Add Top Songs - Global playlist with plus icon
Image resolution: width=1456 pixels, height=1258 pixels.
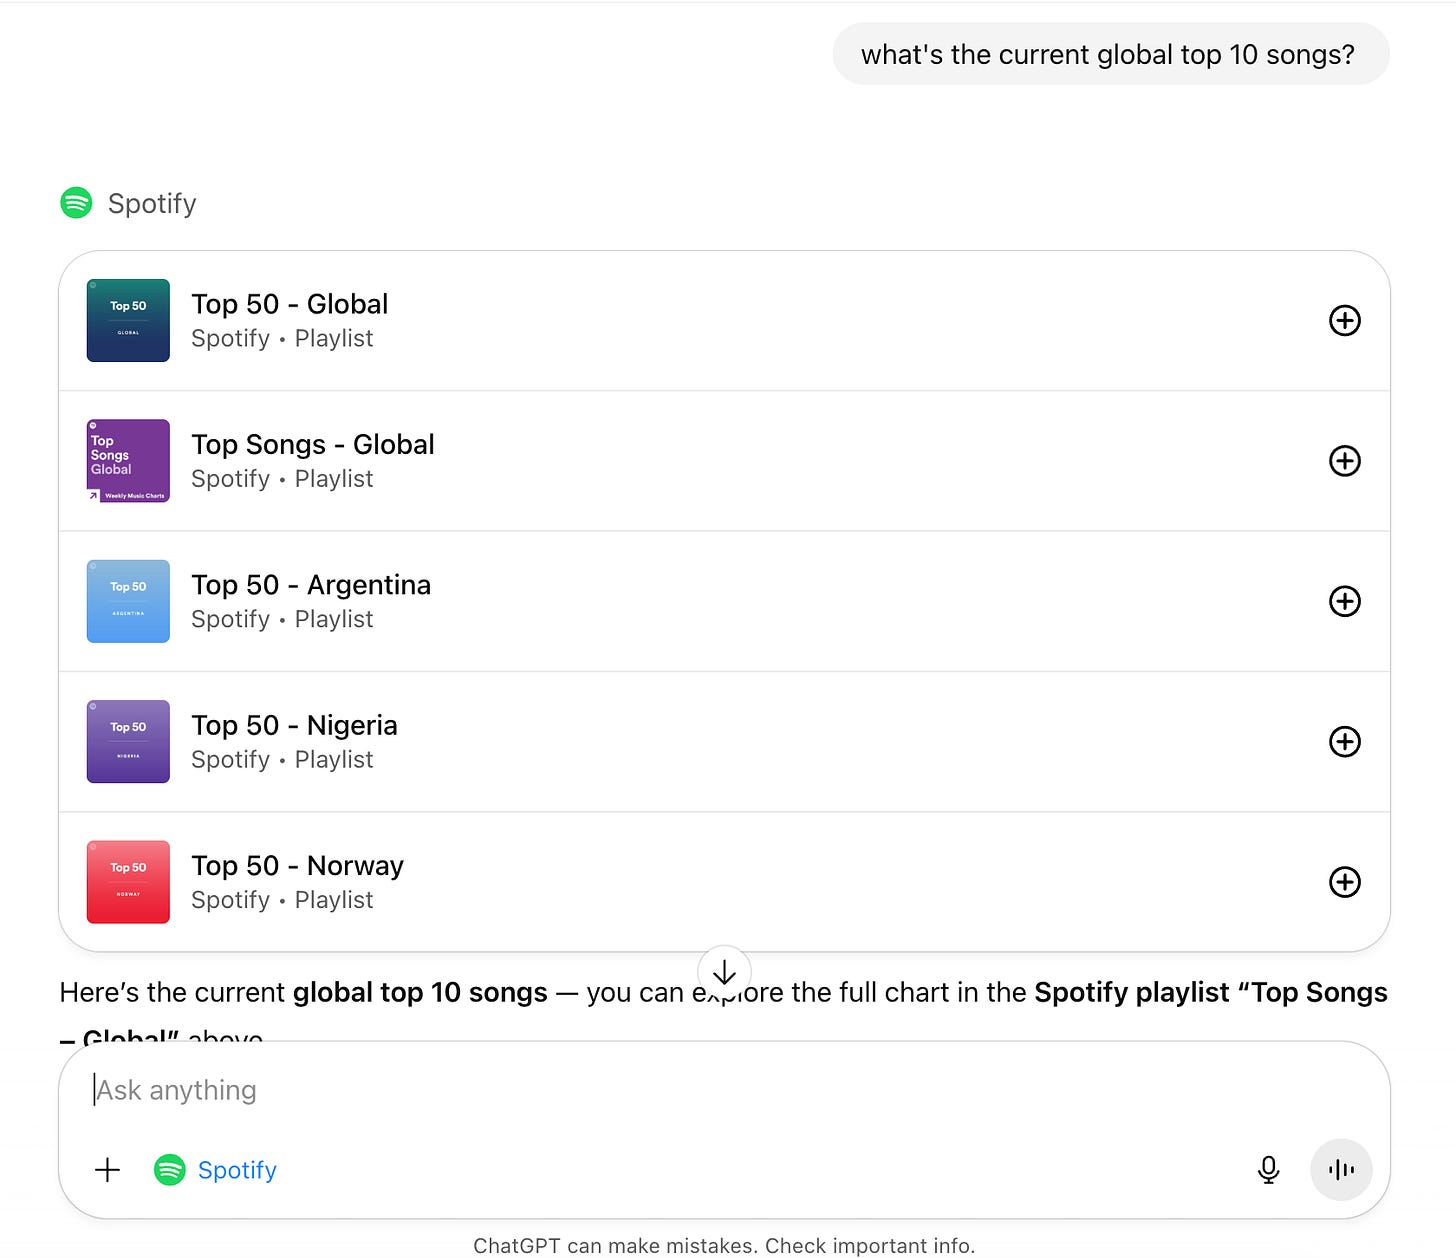click(x=1344, y=461)
